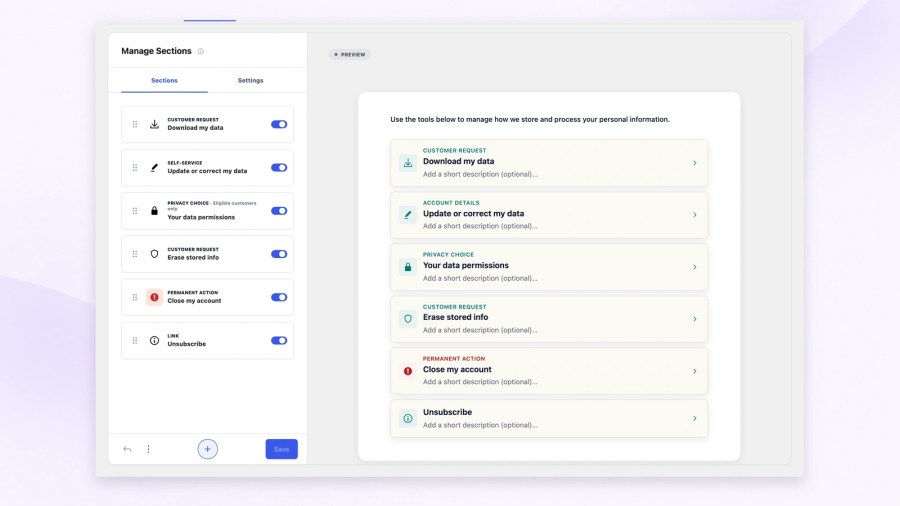Click 'ACCOUNT DETAILS' label in preview
This screenshot has width=900, height=506.
[x=451, y=203]
